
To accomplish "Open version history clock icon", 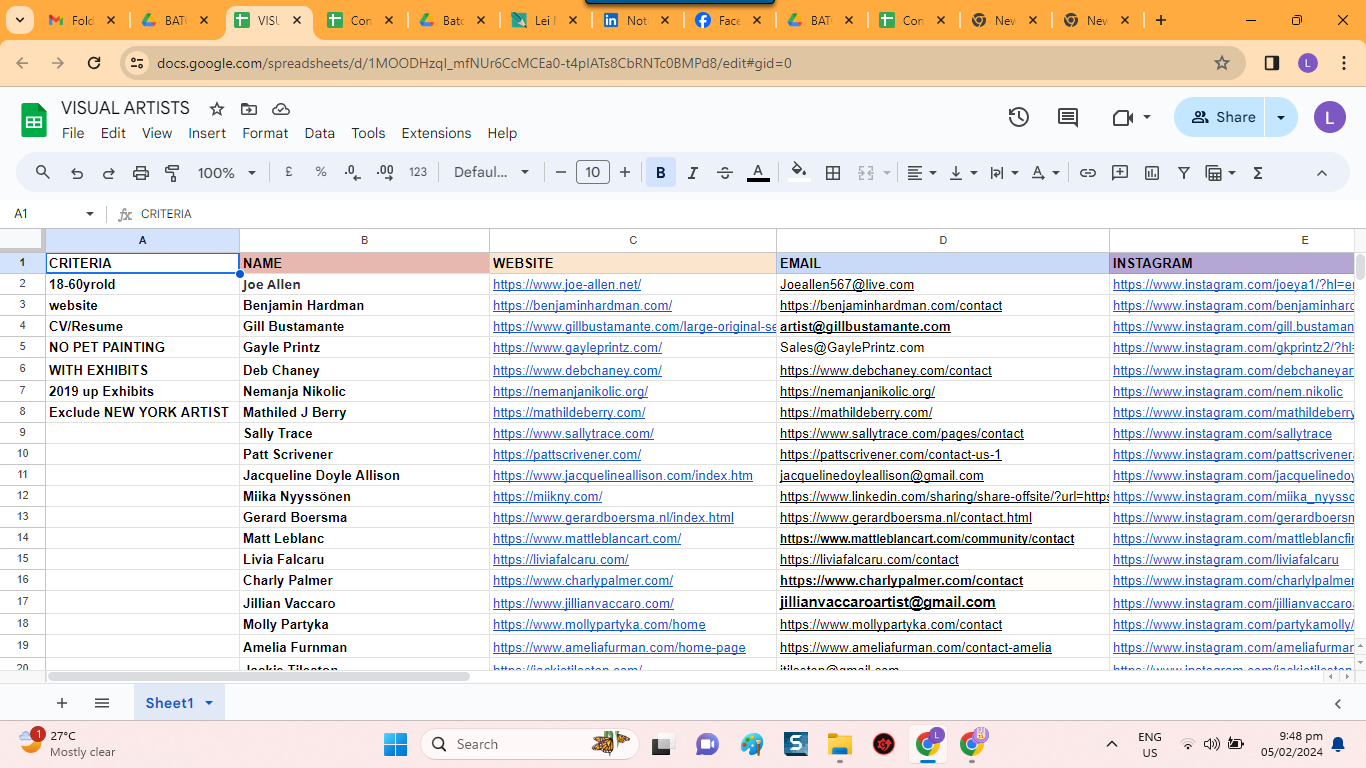I will [1018, 117].
